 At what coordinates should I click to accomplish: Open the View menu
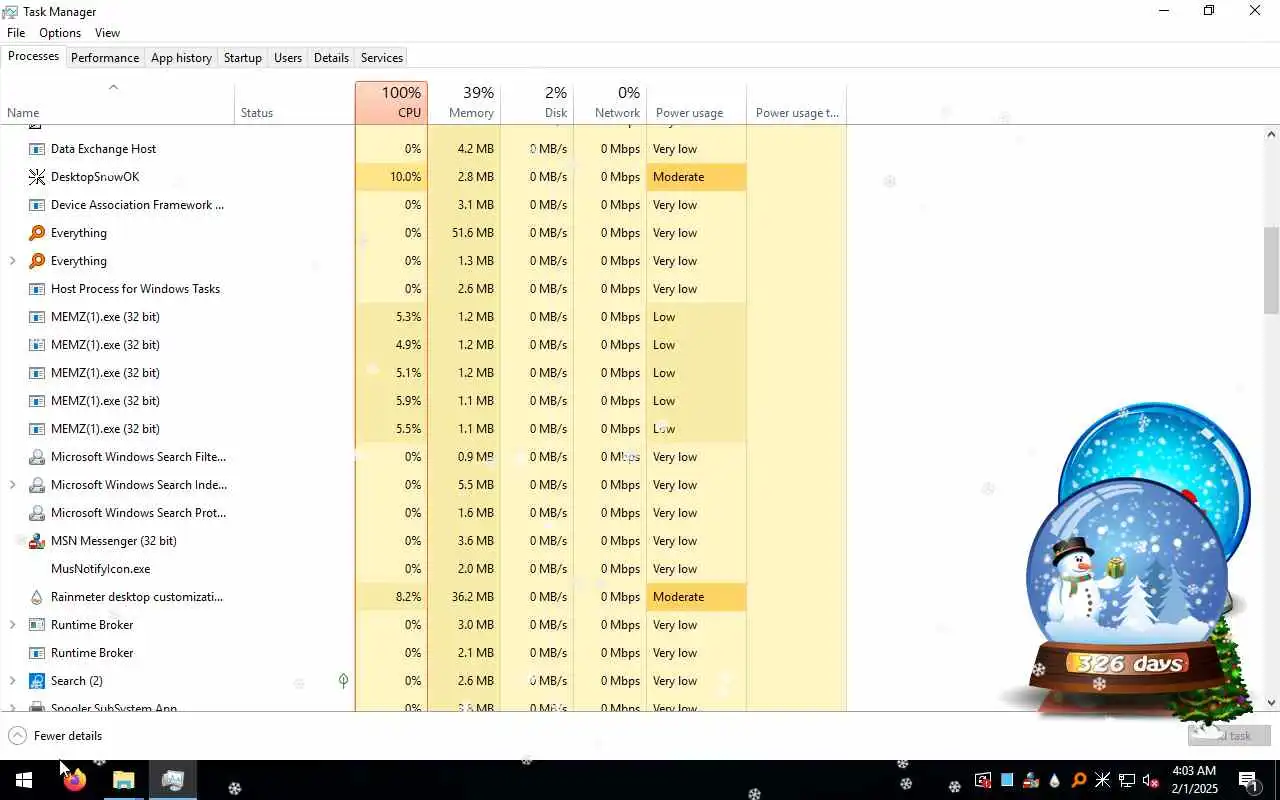pos(107,33)
